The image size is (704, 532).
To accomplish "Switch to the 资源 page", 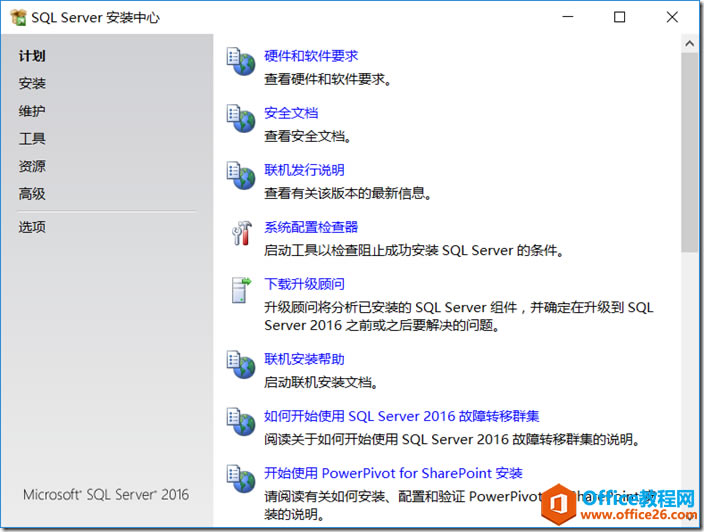I will coord(32,167).
